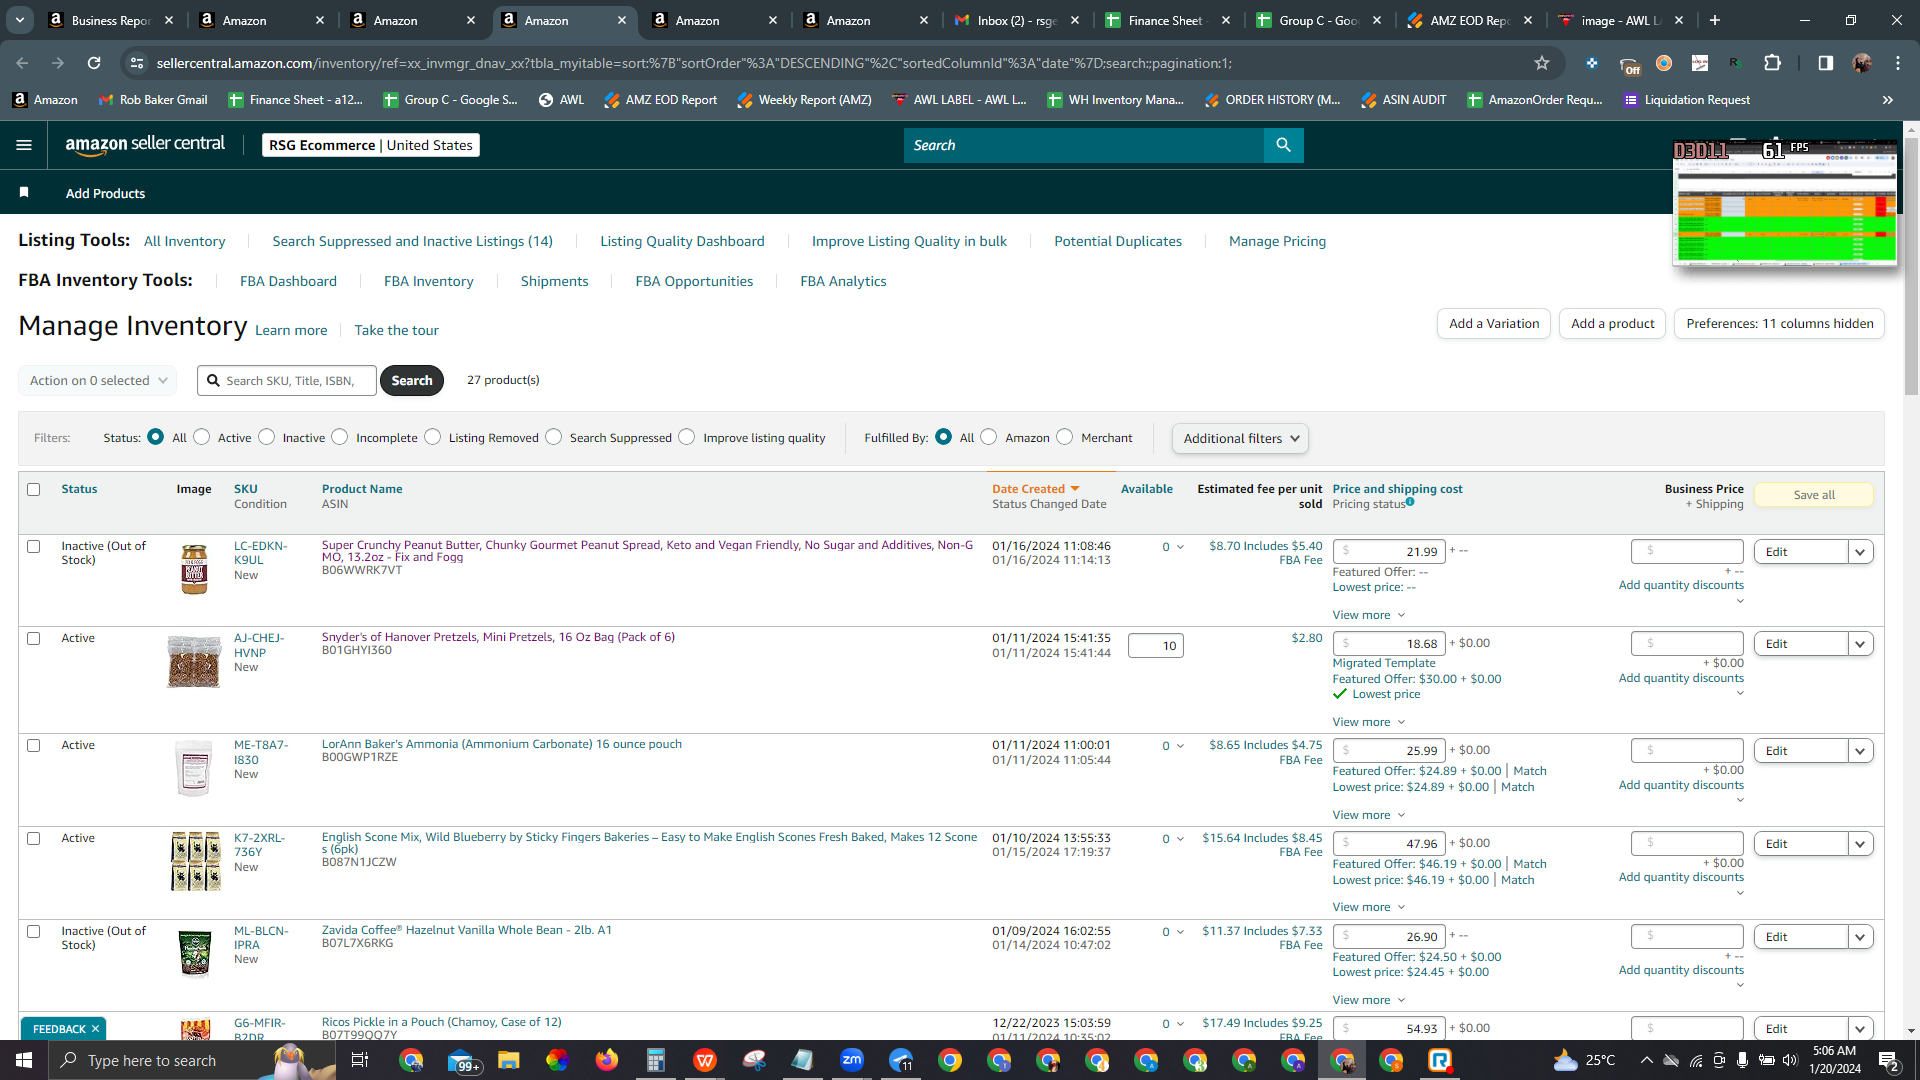Sort by the Date Created column
This screenshot has height=1080, width=1920.
point(1035,489)
